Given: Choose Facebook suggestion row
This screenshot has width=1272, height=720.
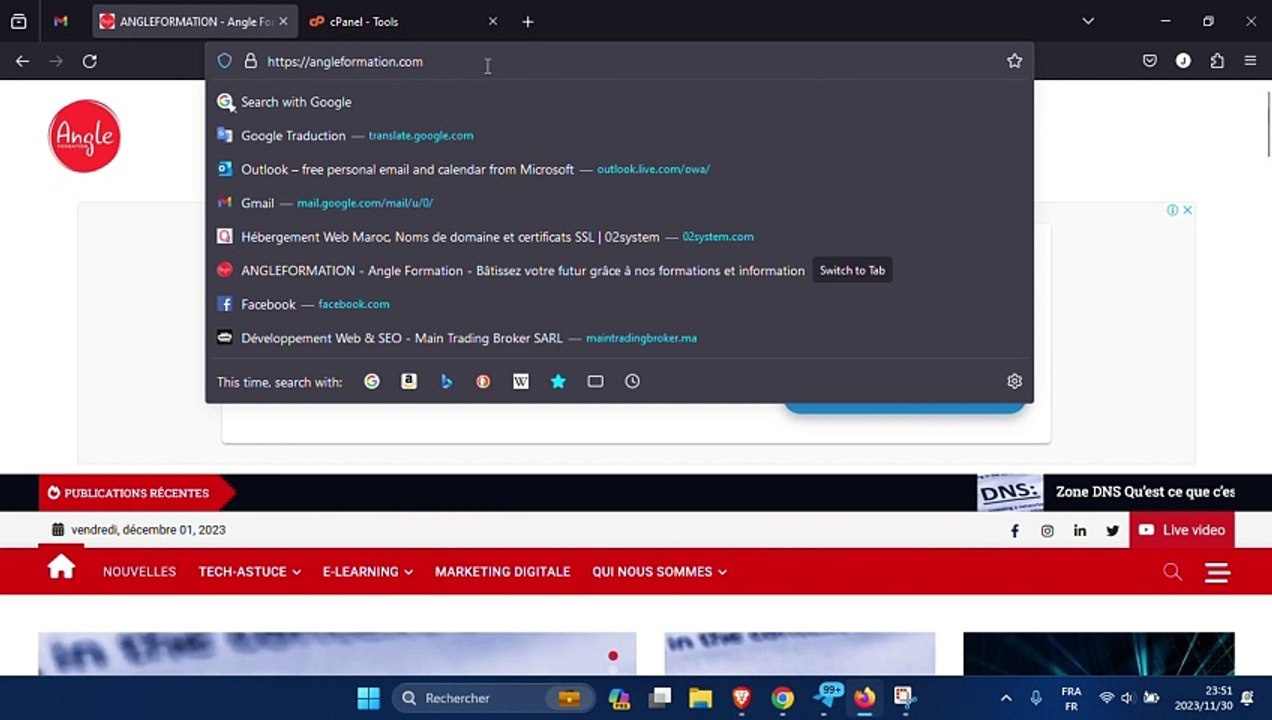Looking at the screenshot, I should pos(619,304).
